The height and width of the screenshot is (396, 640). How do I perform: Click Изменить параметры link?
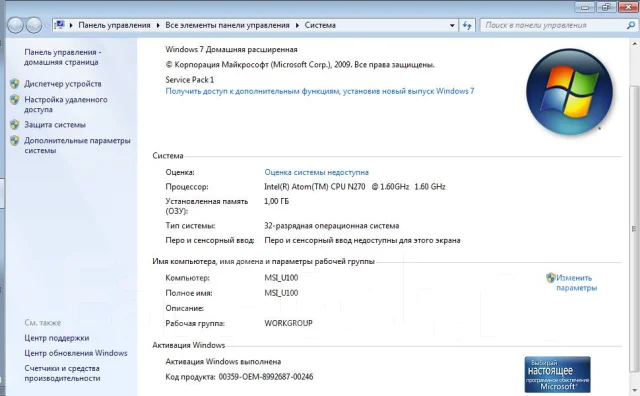(x=576, y=283)
